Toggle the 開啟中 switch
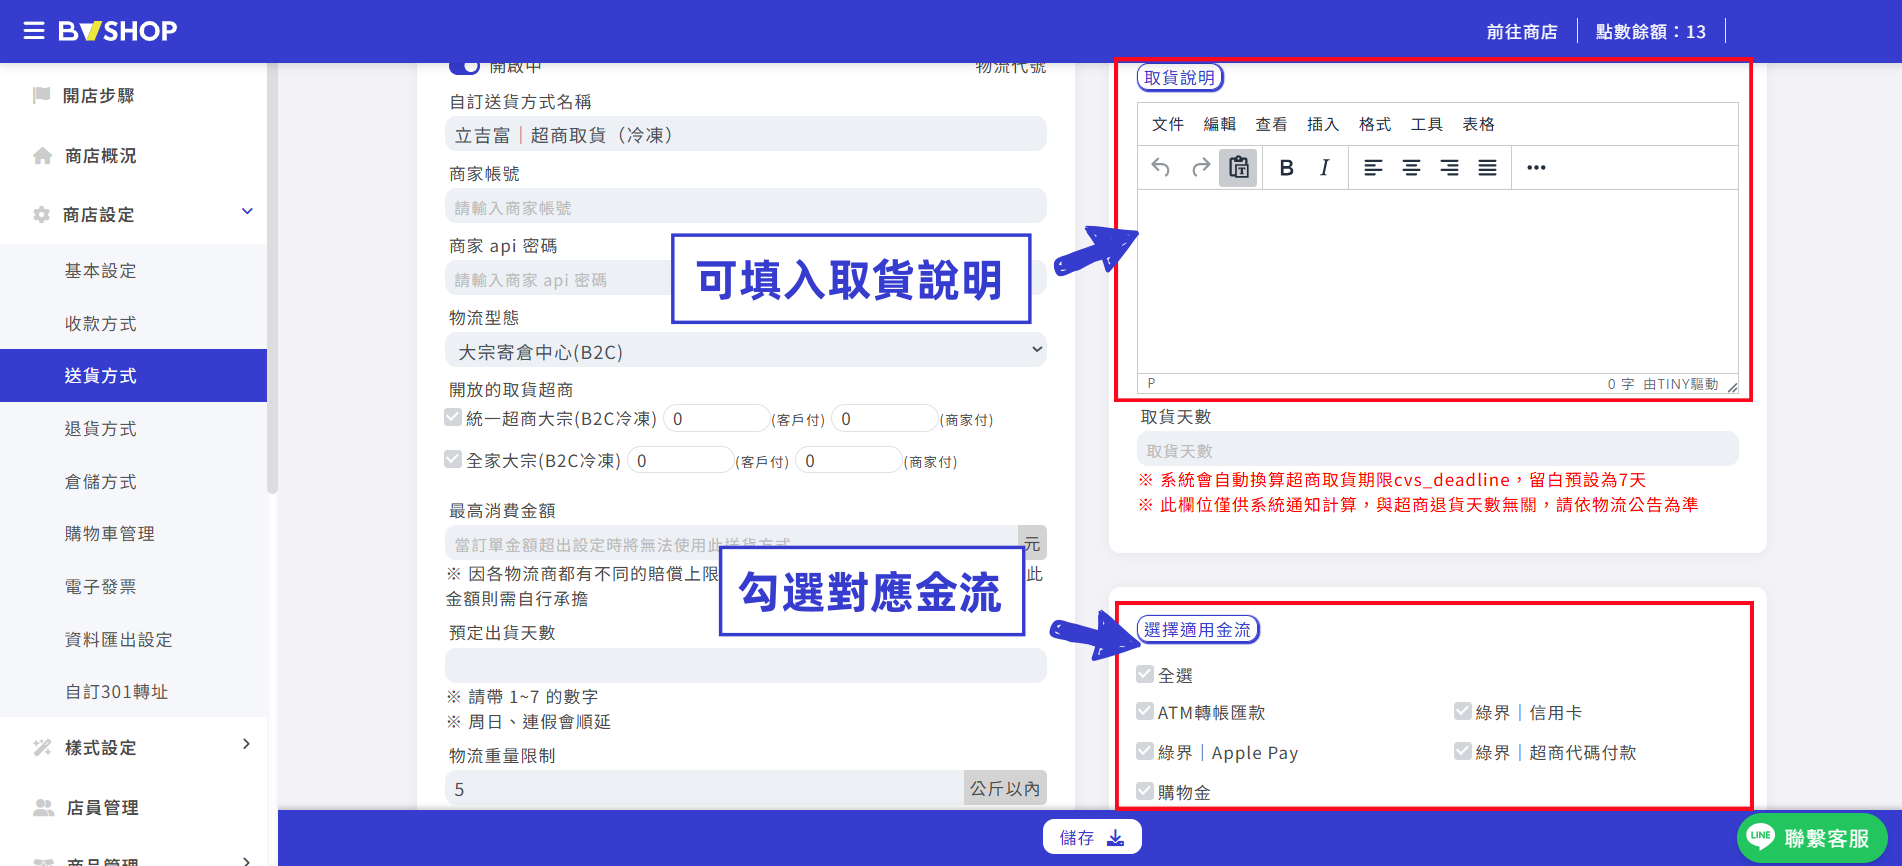This screenshot has width=1902, height=866. tap(465, 67)
